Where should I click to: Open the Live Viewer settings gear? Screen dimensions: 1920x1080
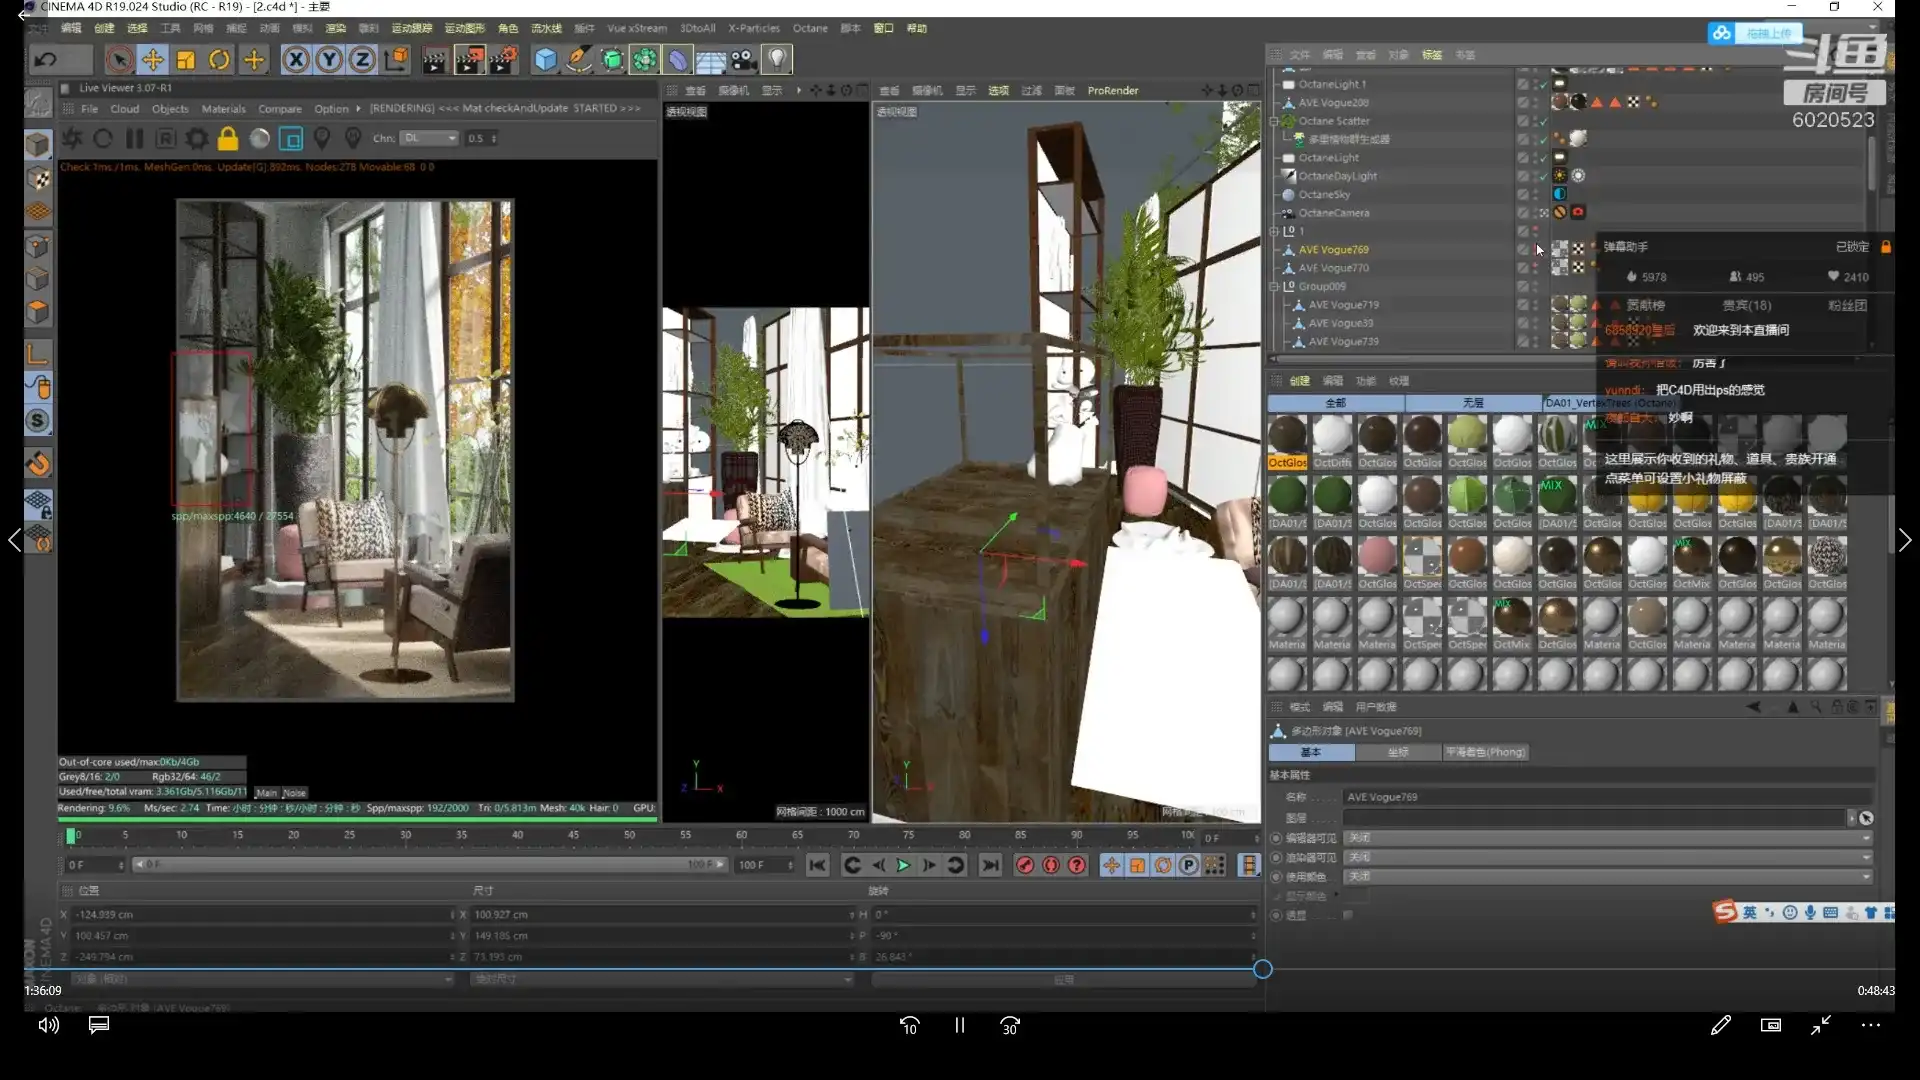click(x=197, y=138)
